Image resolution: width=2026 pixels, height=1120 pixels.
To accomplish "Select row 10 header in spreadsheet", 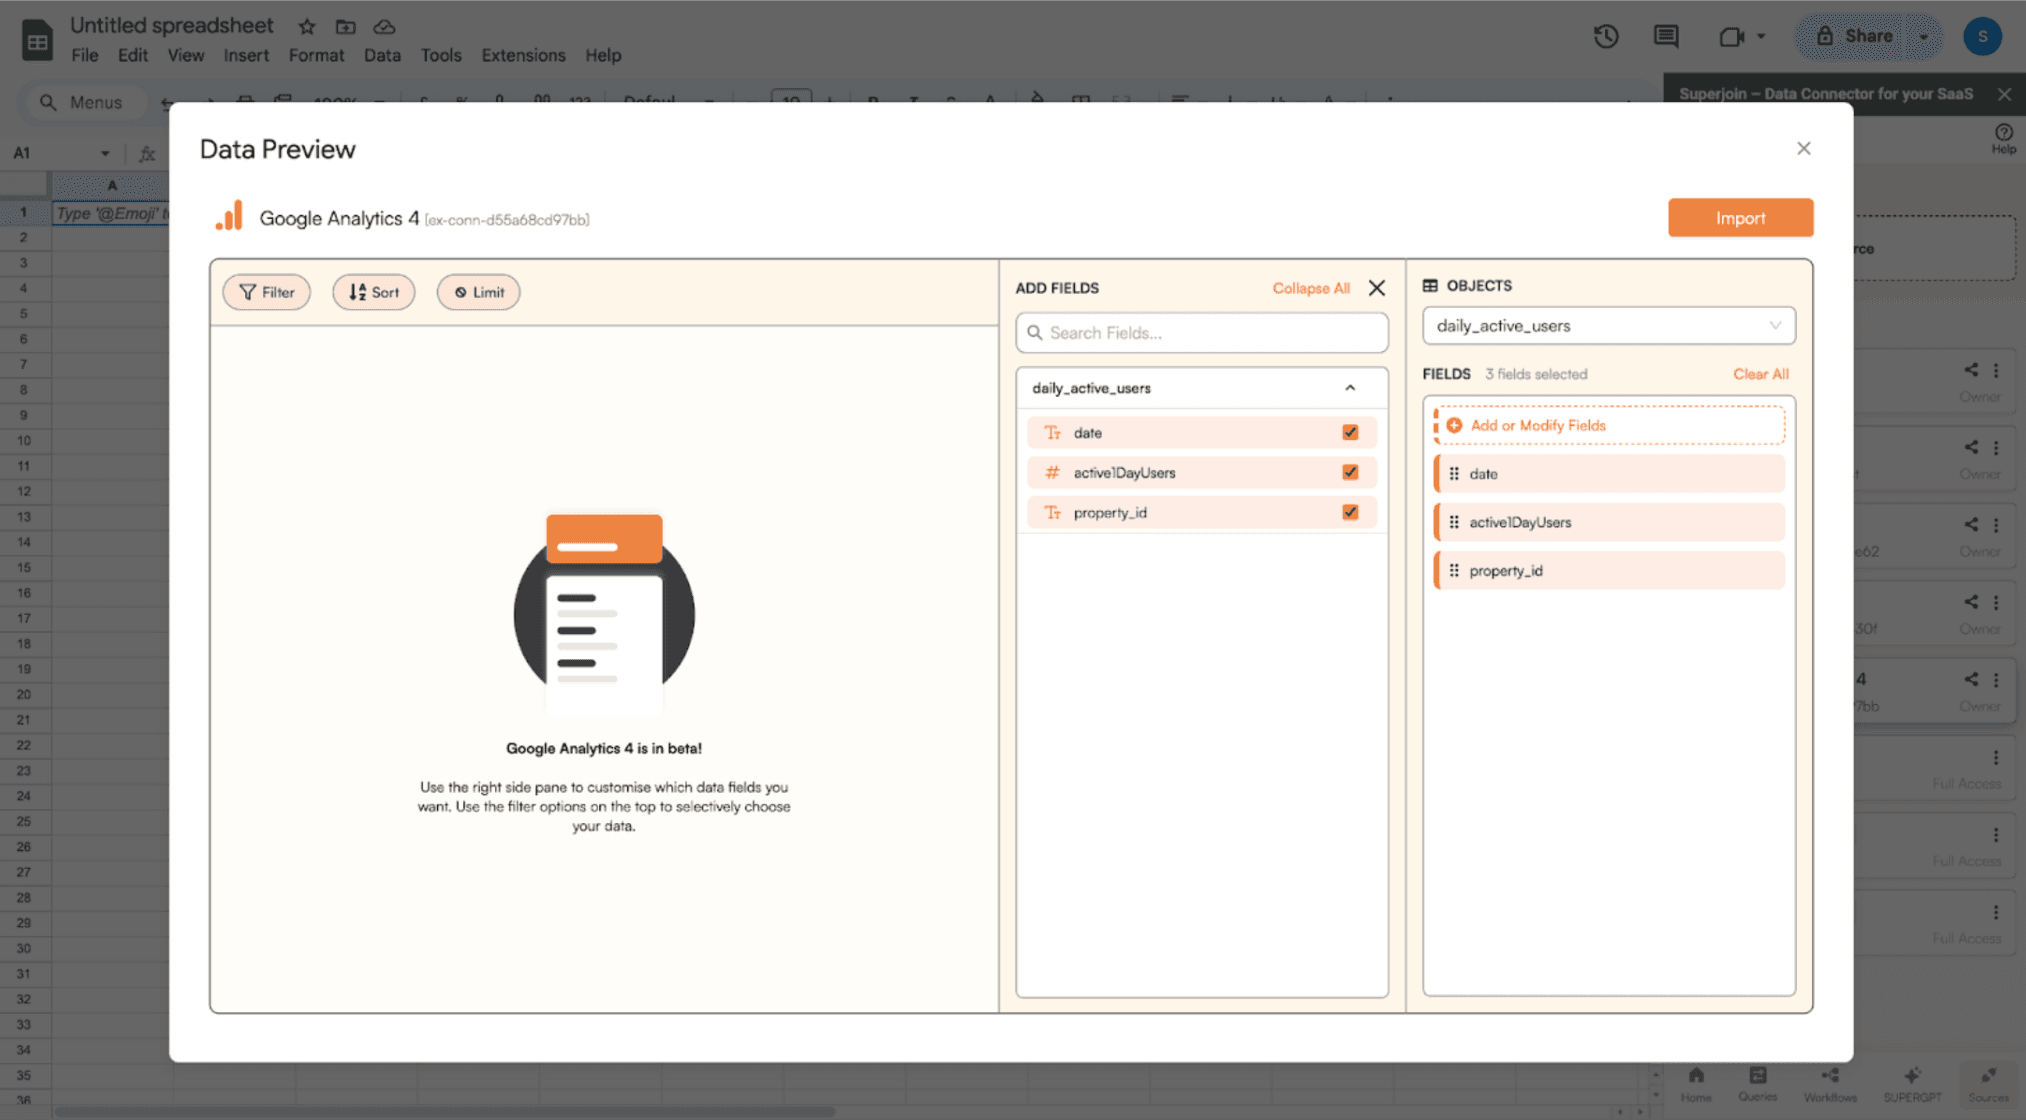I will coord(23,441).
